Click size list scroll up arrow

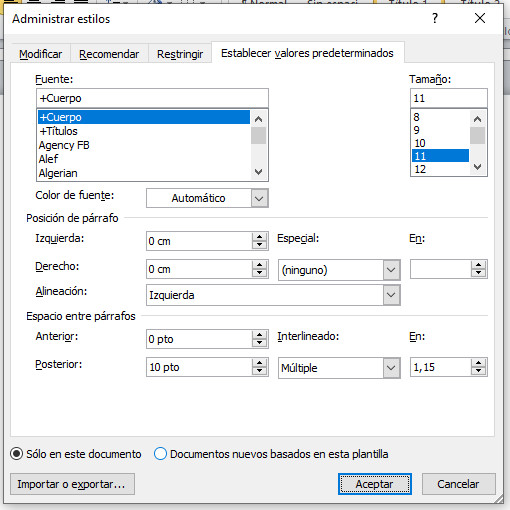click(477, 119)
